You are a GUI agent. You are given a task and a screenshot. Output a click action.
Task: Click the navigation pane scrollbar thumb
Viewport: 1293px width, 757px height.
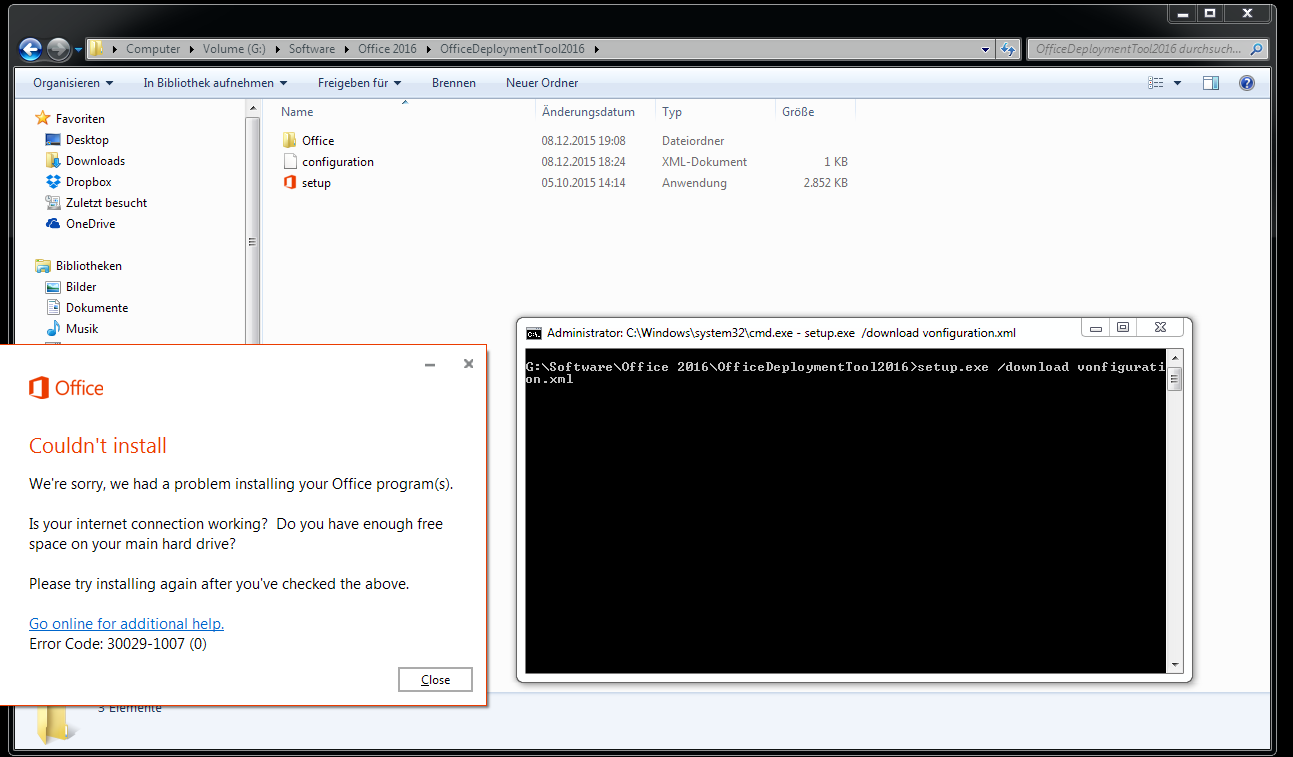[x=252, y=241]
